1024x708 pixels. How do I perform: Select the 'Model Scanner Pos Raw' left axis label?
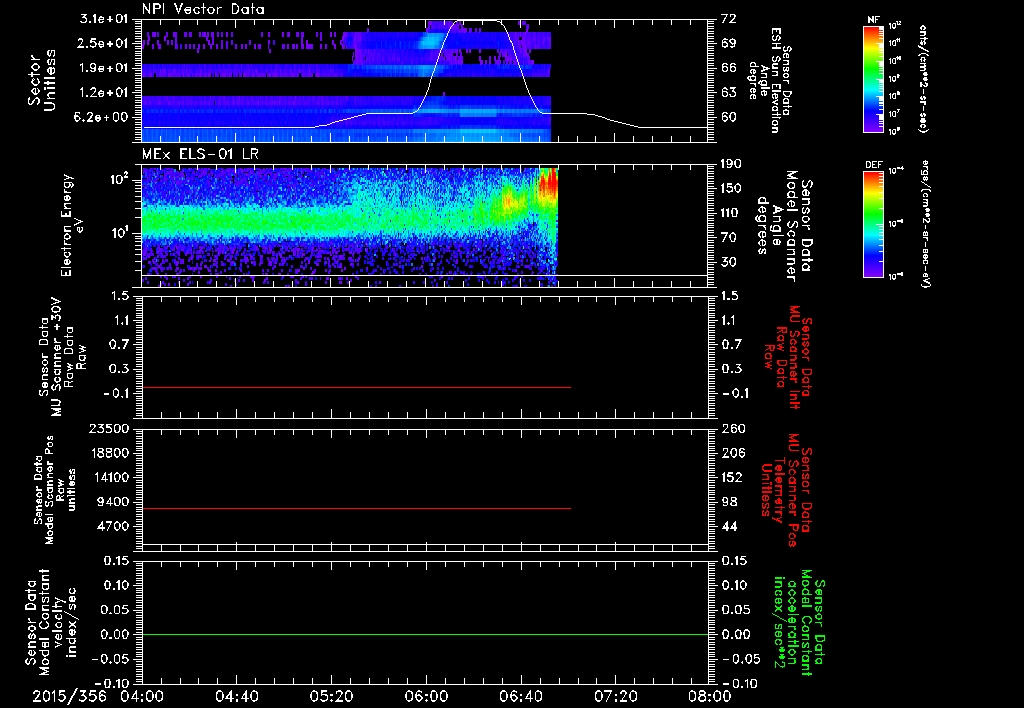click(x=55, y=490)
